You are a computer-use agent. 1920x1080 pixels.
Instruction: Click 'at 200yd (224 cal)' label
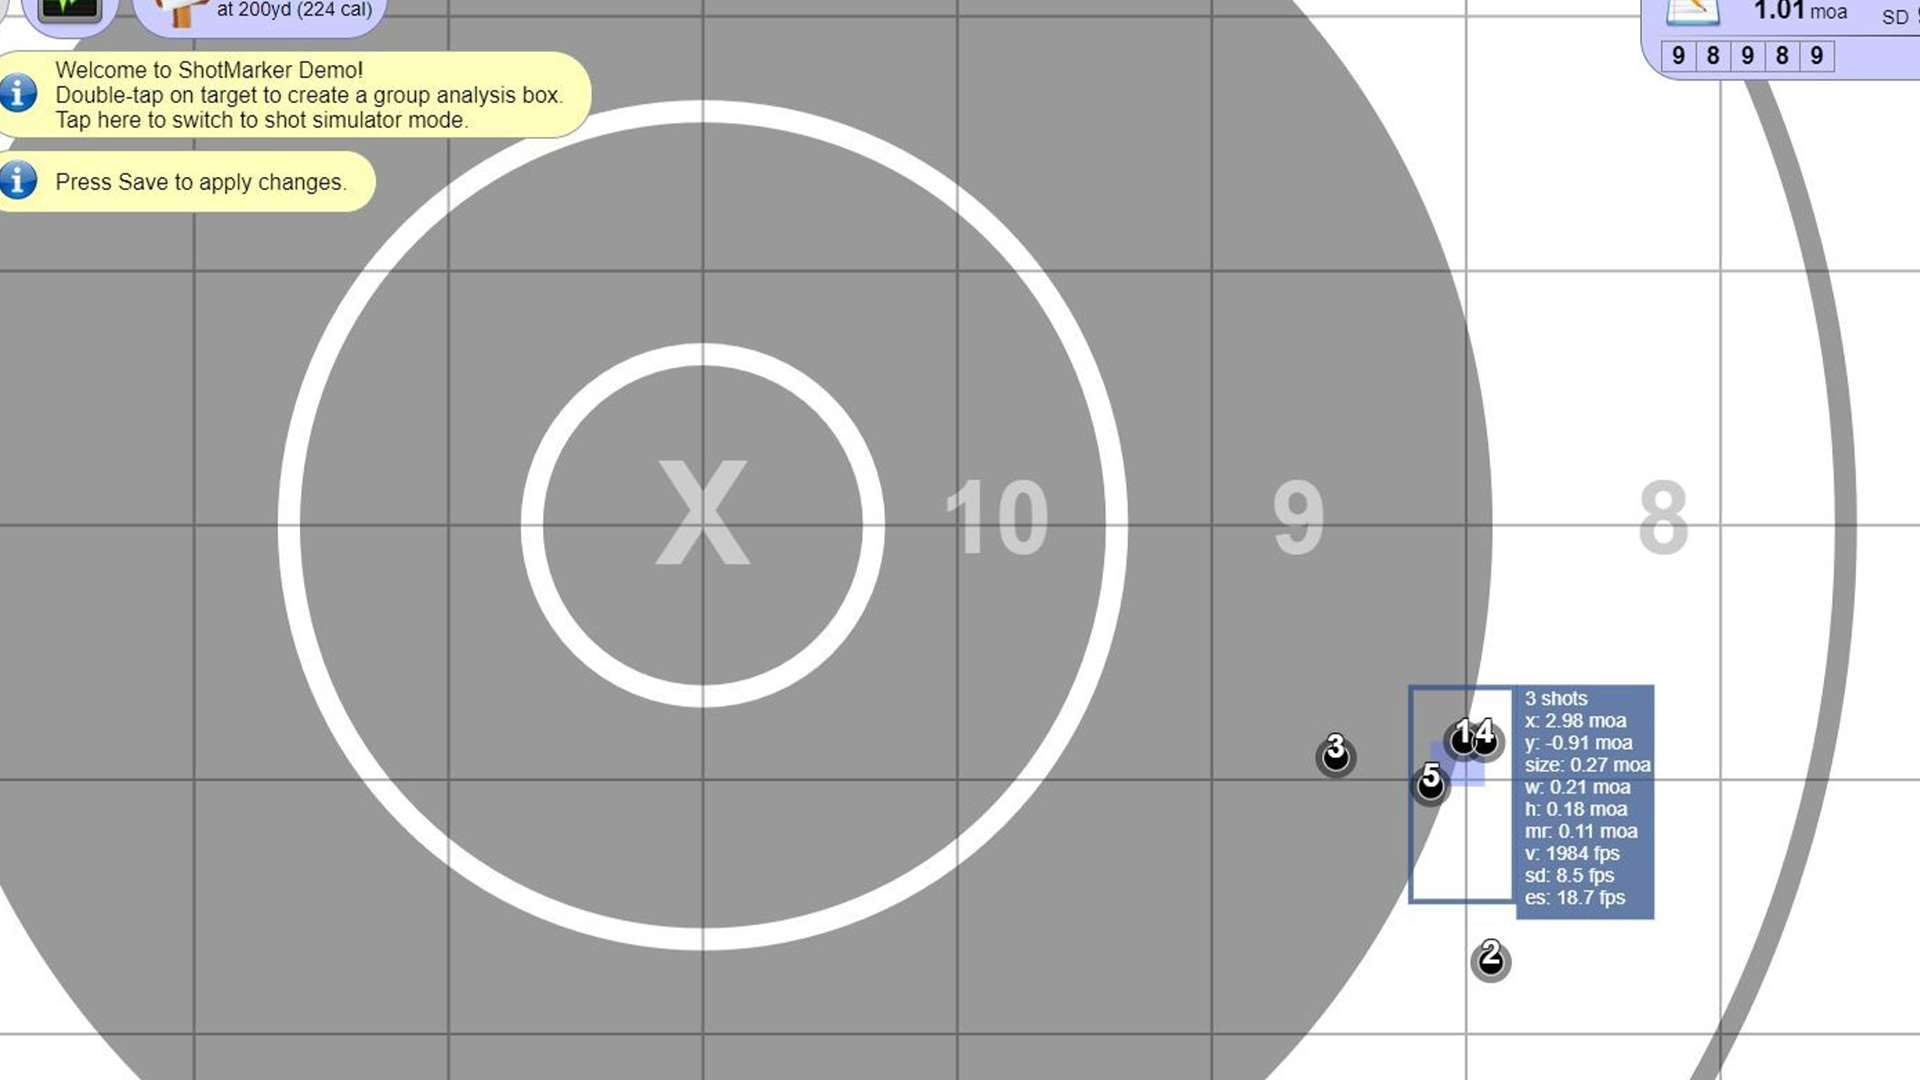[x=294, y=10]
